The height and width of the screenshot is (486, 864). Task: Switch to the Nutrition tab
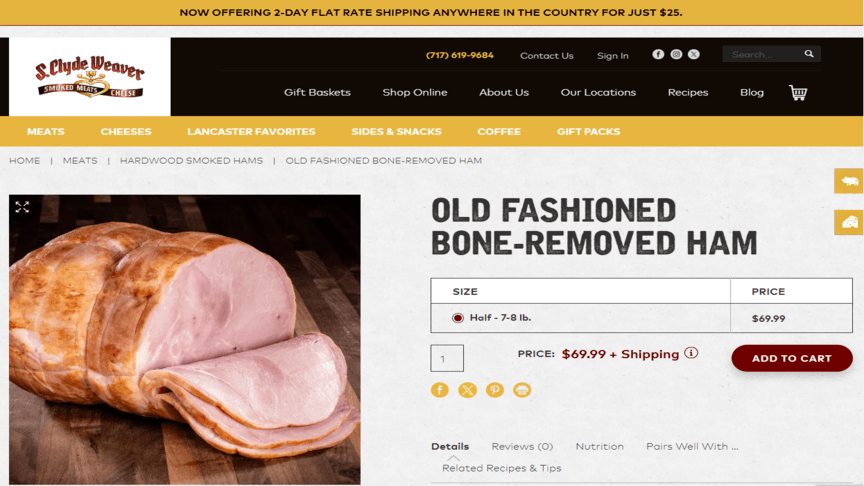tap(599, 446)
